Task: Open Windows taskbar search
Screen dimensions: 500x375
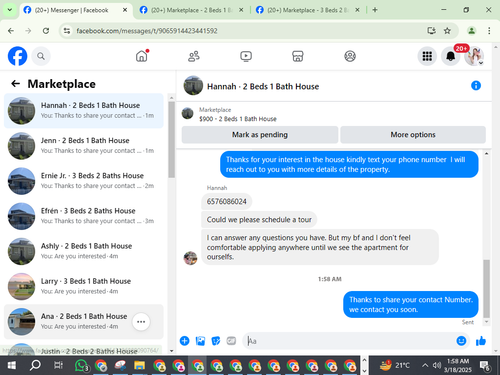Action: click(35, 366)
